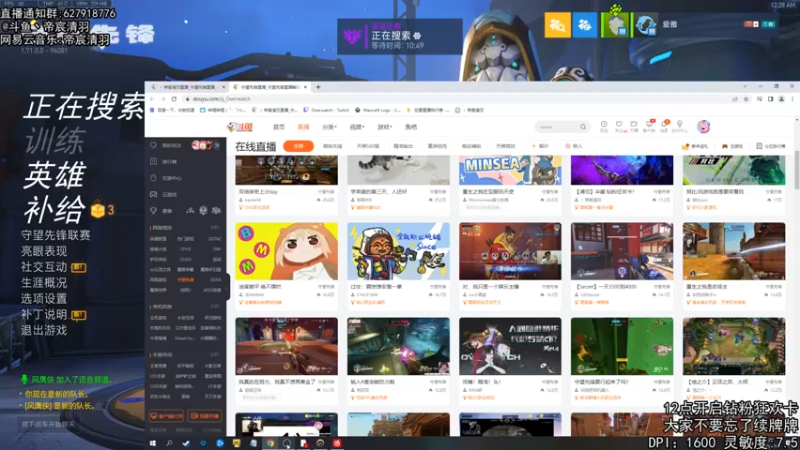Select DOTA2 in sidebar game list
This screenshot has height=450, width=800.
pyautogui.click(x=215, y=239)
